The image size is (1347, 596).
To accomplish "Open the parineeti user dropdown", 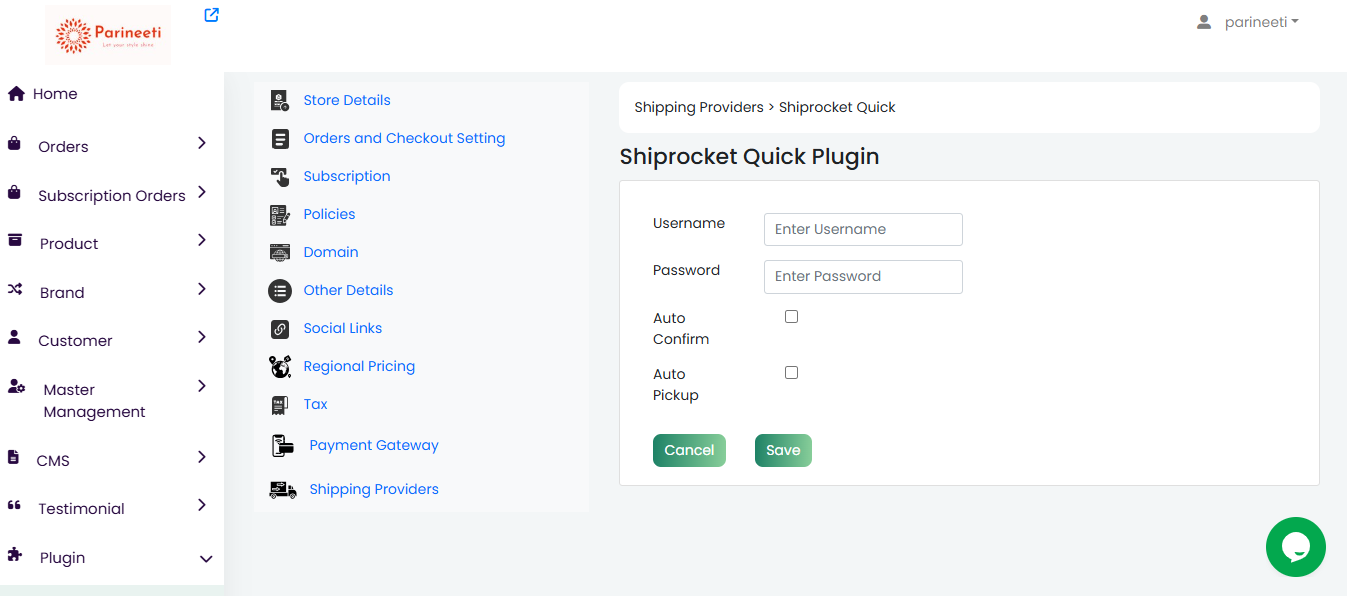I will [x=1249, y=22].
